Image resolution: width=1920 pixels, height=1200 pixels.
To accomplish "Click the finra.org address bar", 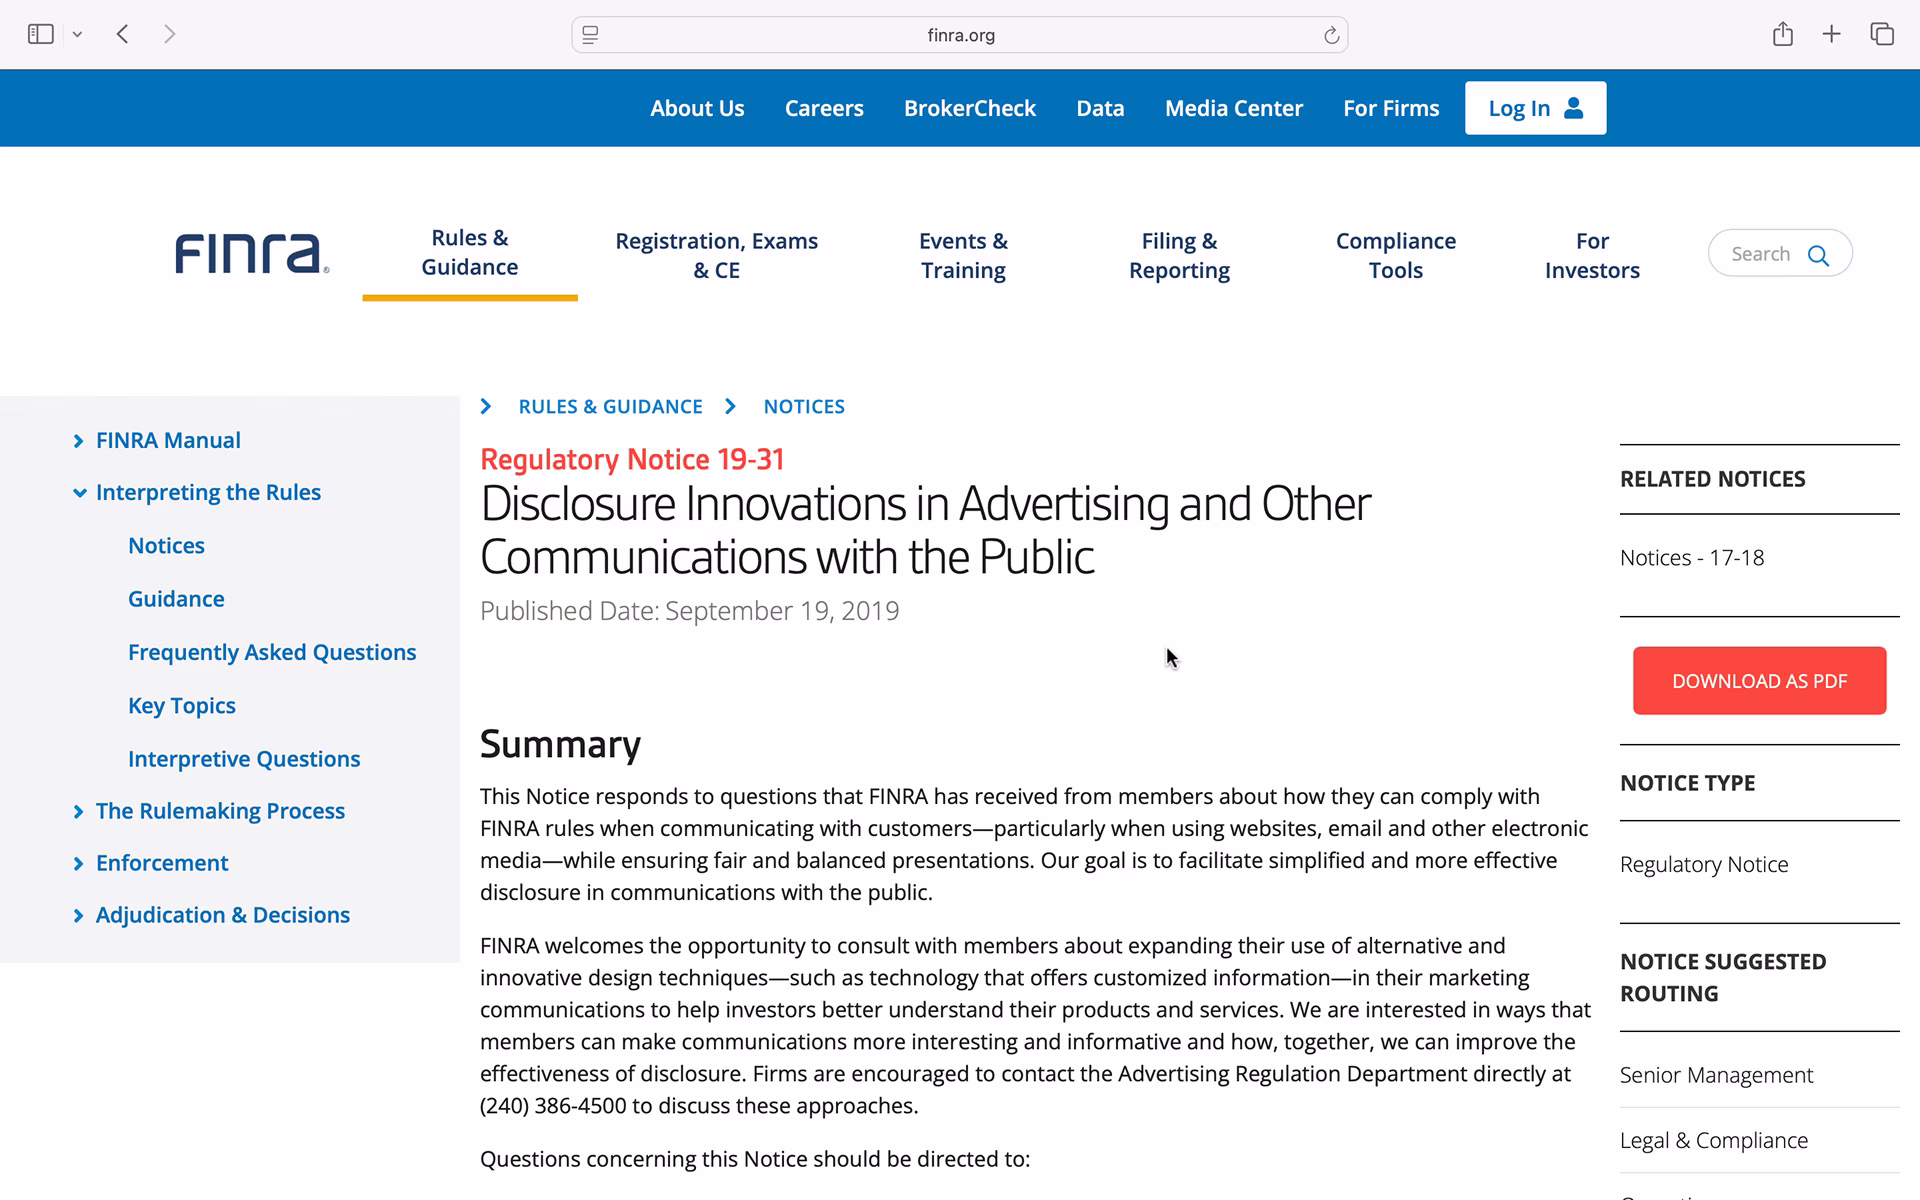I will tap(960, 36).
